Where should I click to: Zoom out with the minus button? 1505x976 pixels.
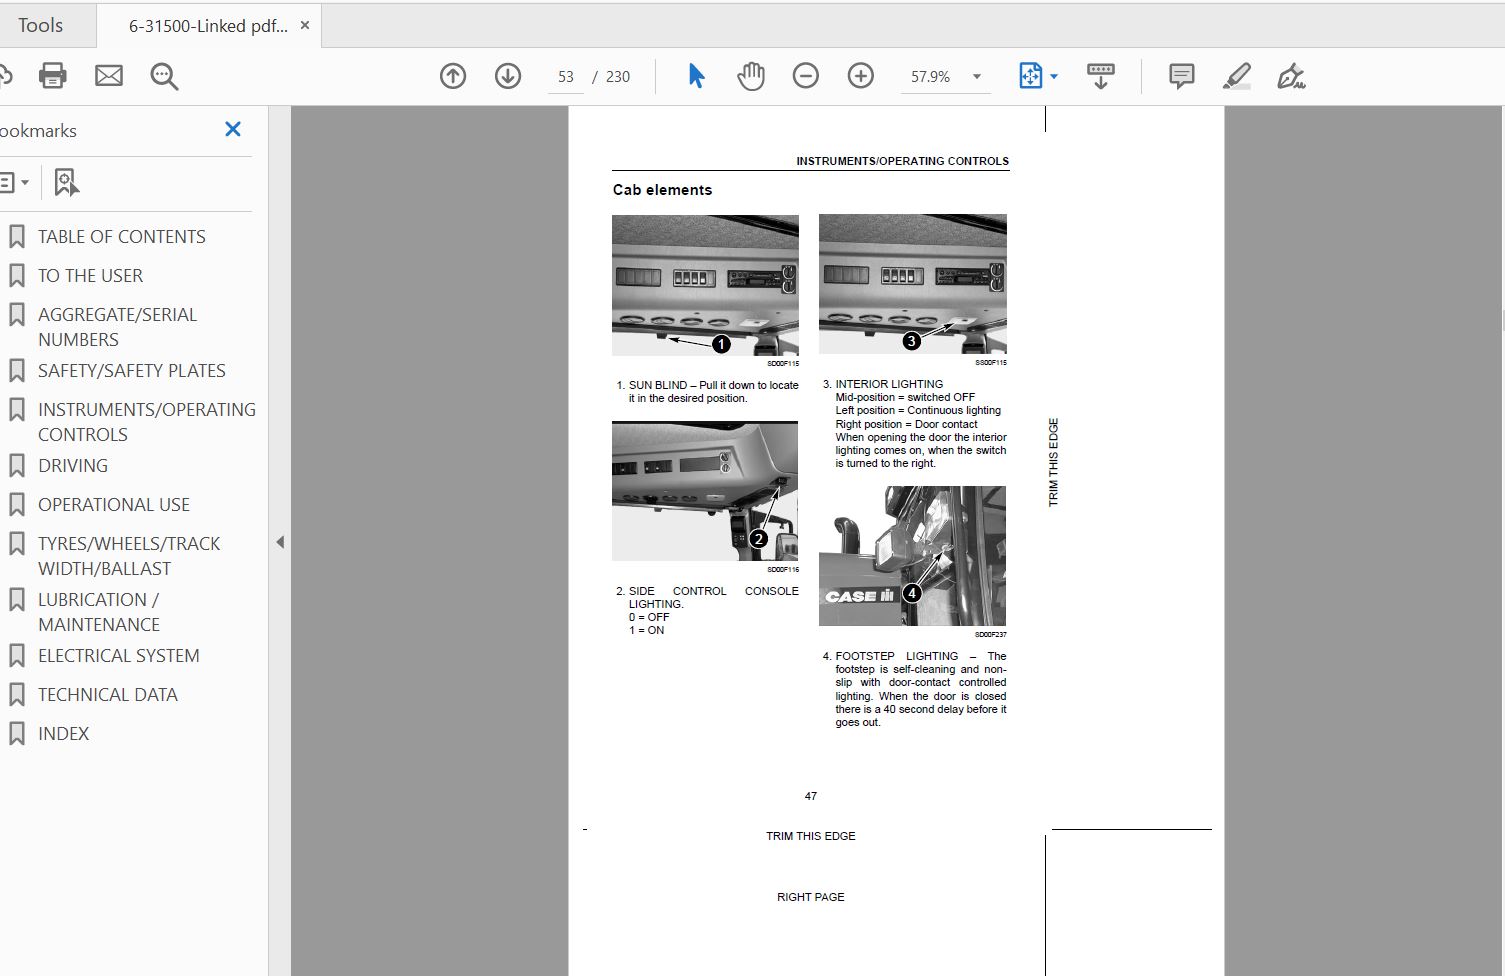pyautogui.click(x=805, y=76)
